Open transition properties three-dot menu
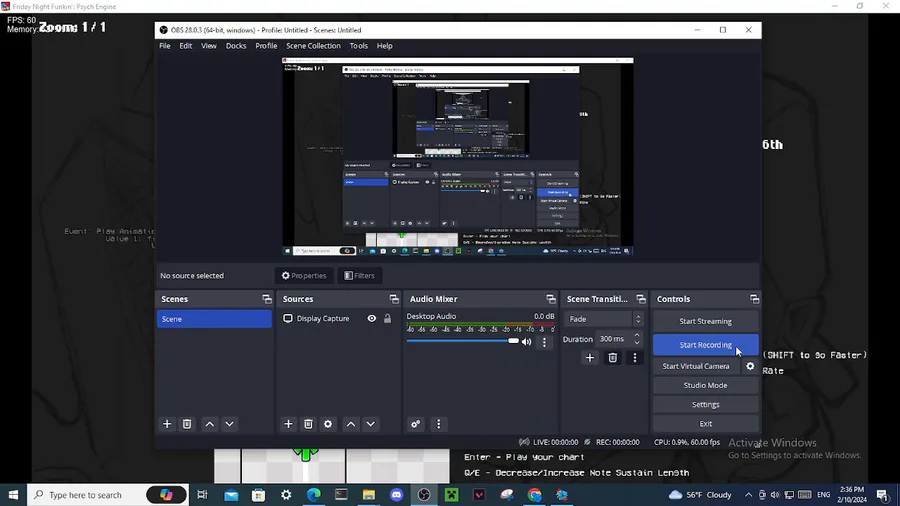 tap(635, 358)
